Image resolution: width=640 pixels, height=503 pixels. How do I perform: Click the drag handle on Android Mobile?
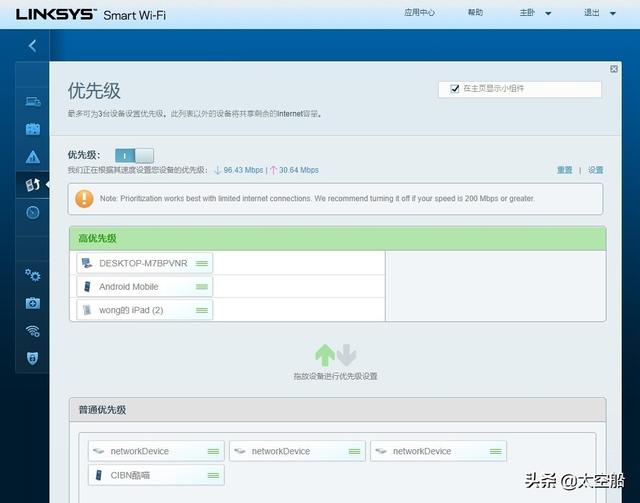(x=201, y=287)
